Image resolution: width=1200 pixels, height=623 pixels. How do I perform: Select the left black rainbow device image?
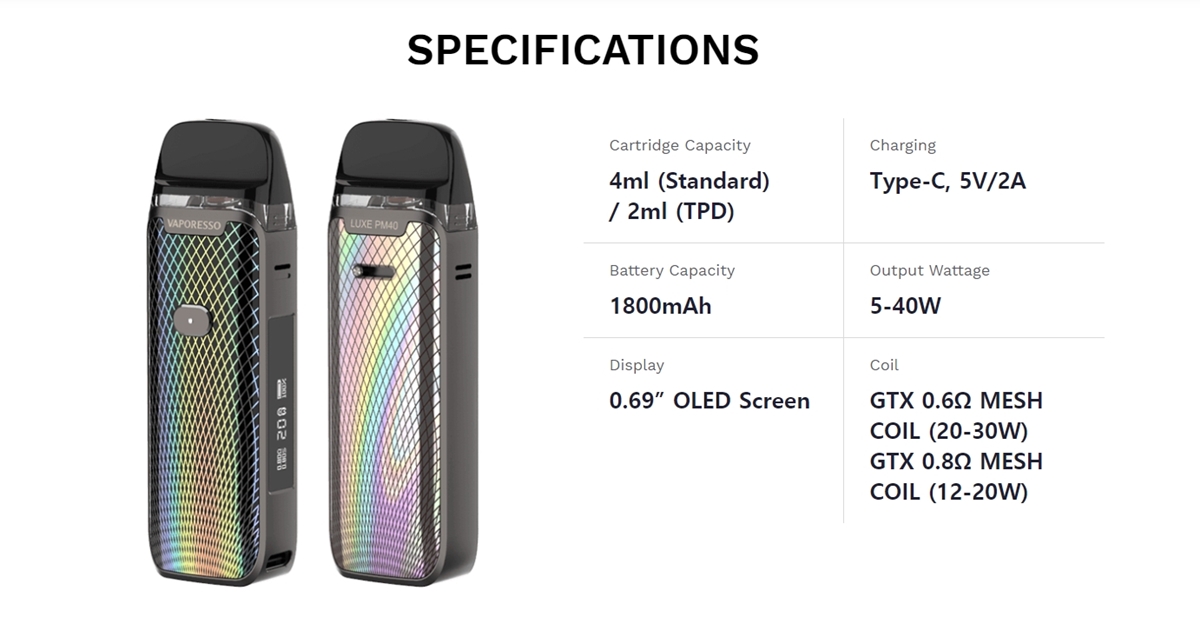click(x=229, y=352)
